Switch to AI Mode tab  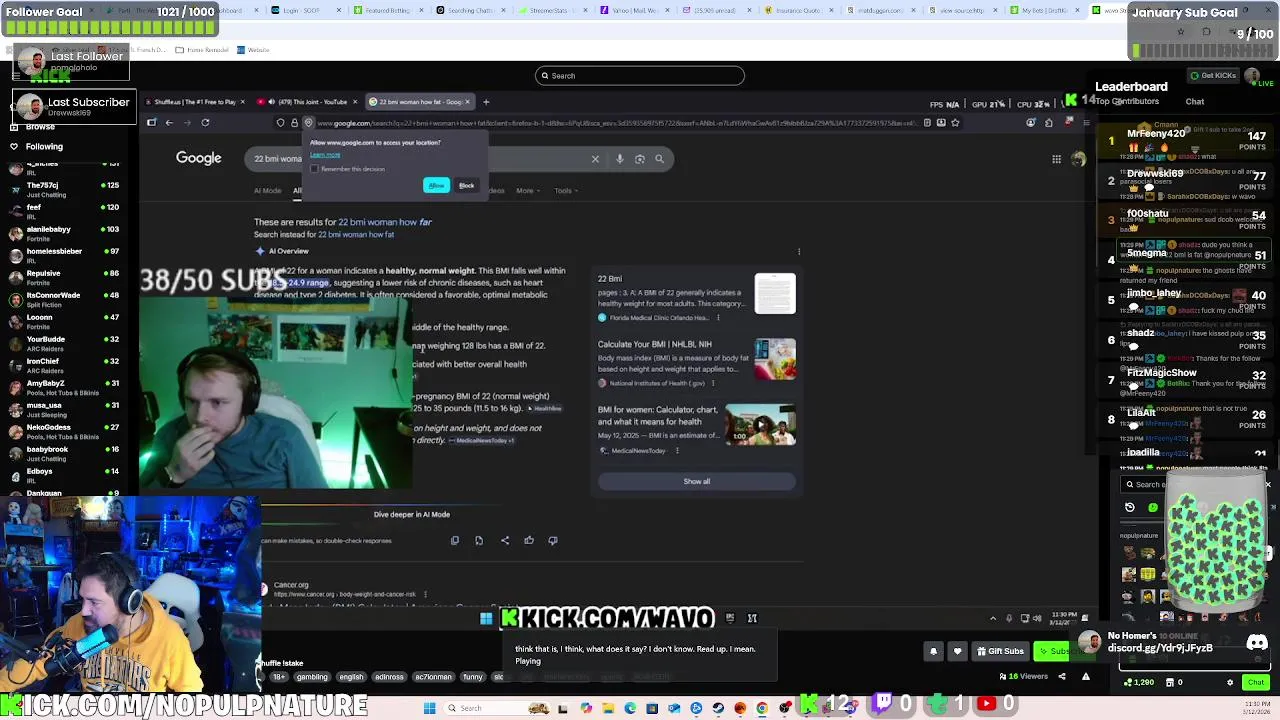pos(267,190)
